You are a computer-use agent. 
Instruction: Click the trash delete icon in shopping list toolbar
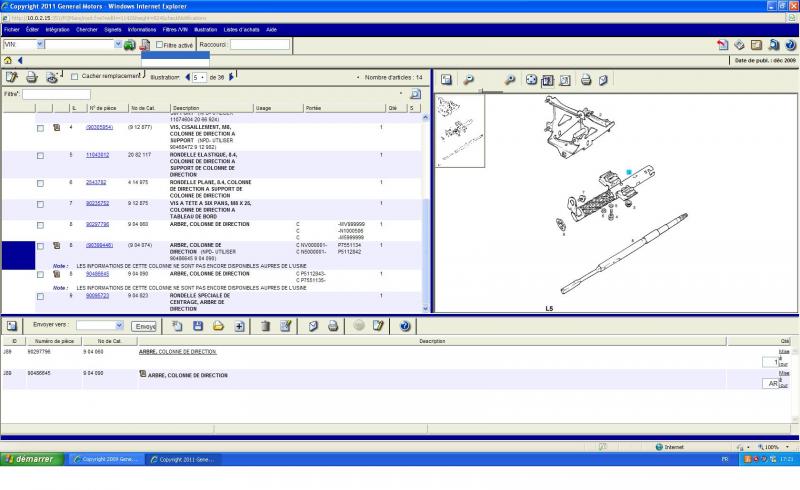(265, 326)
